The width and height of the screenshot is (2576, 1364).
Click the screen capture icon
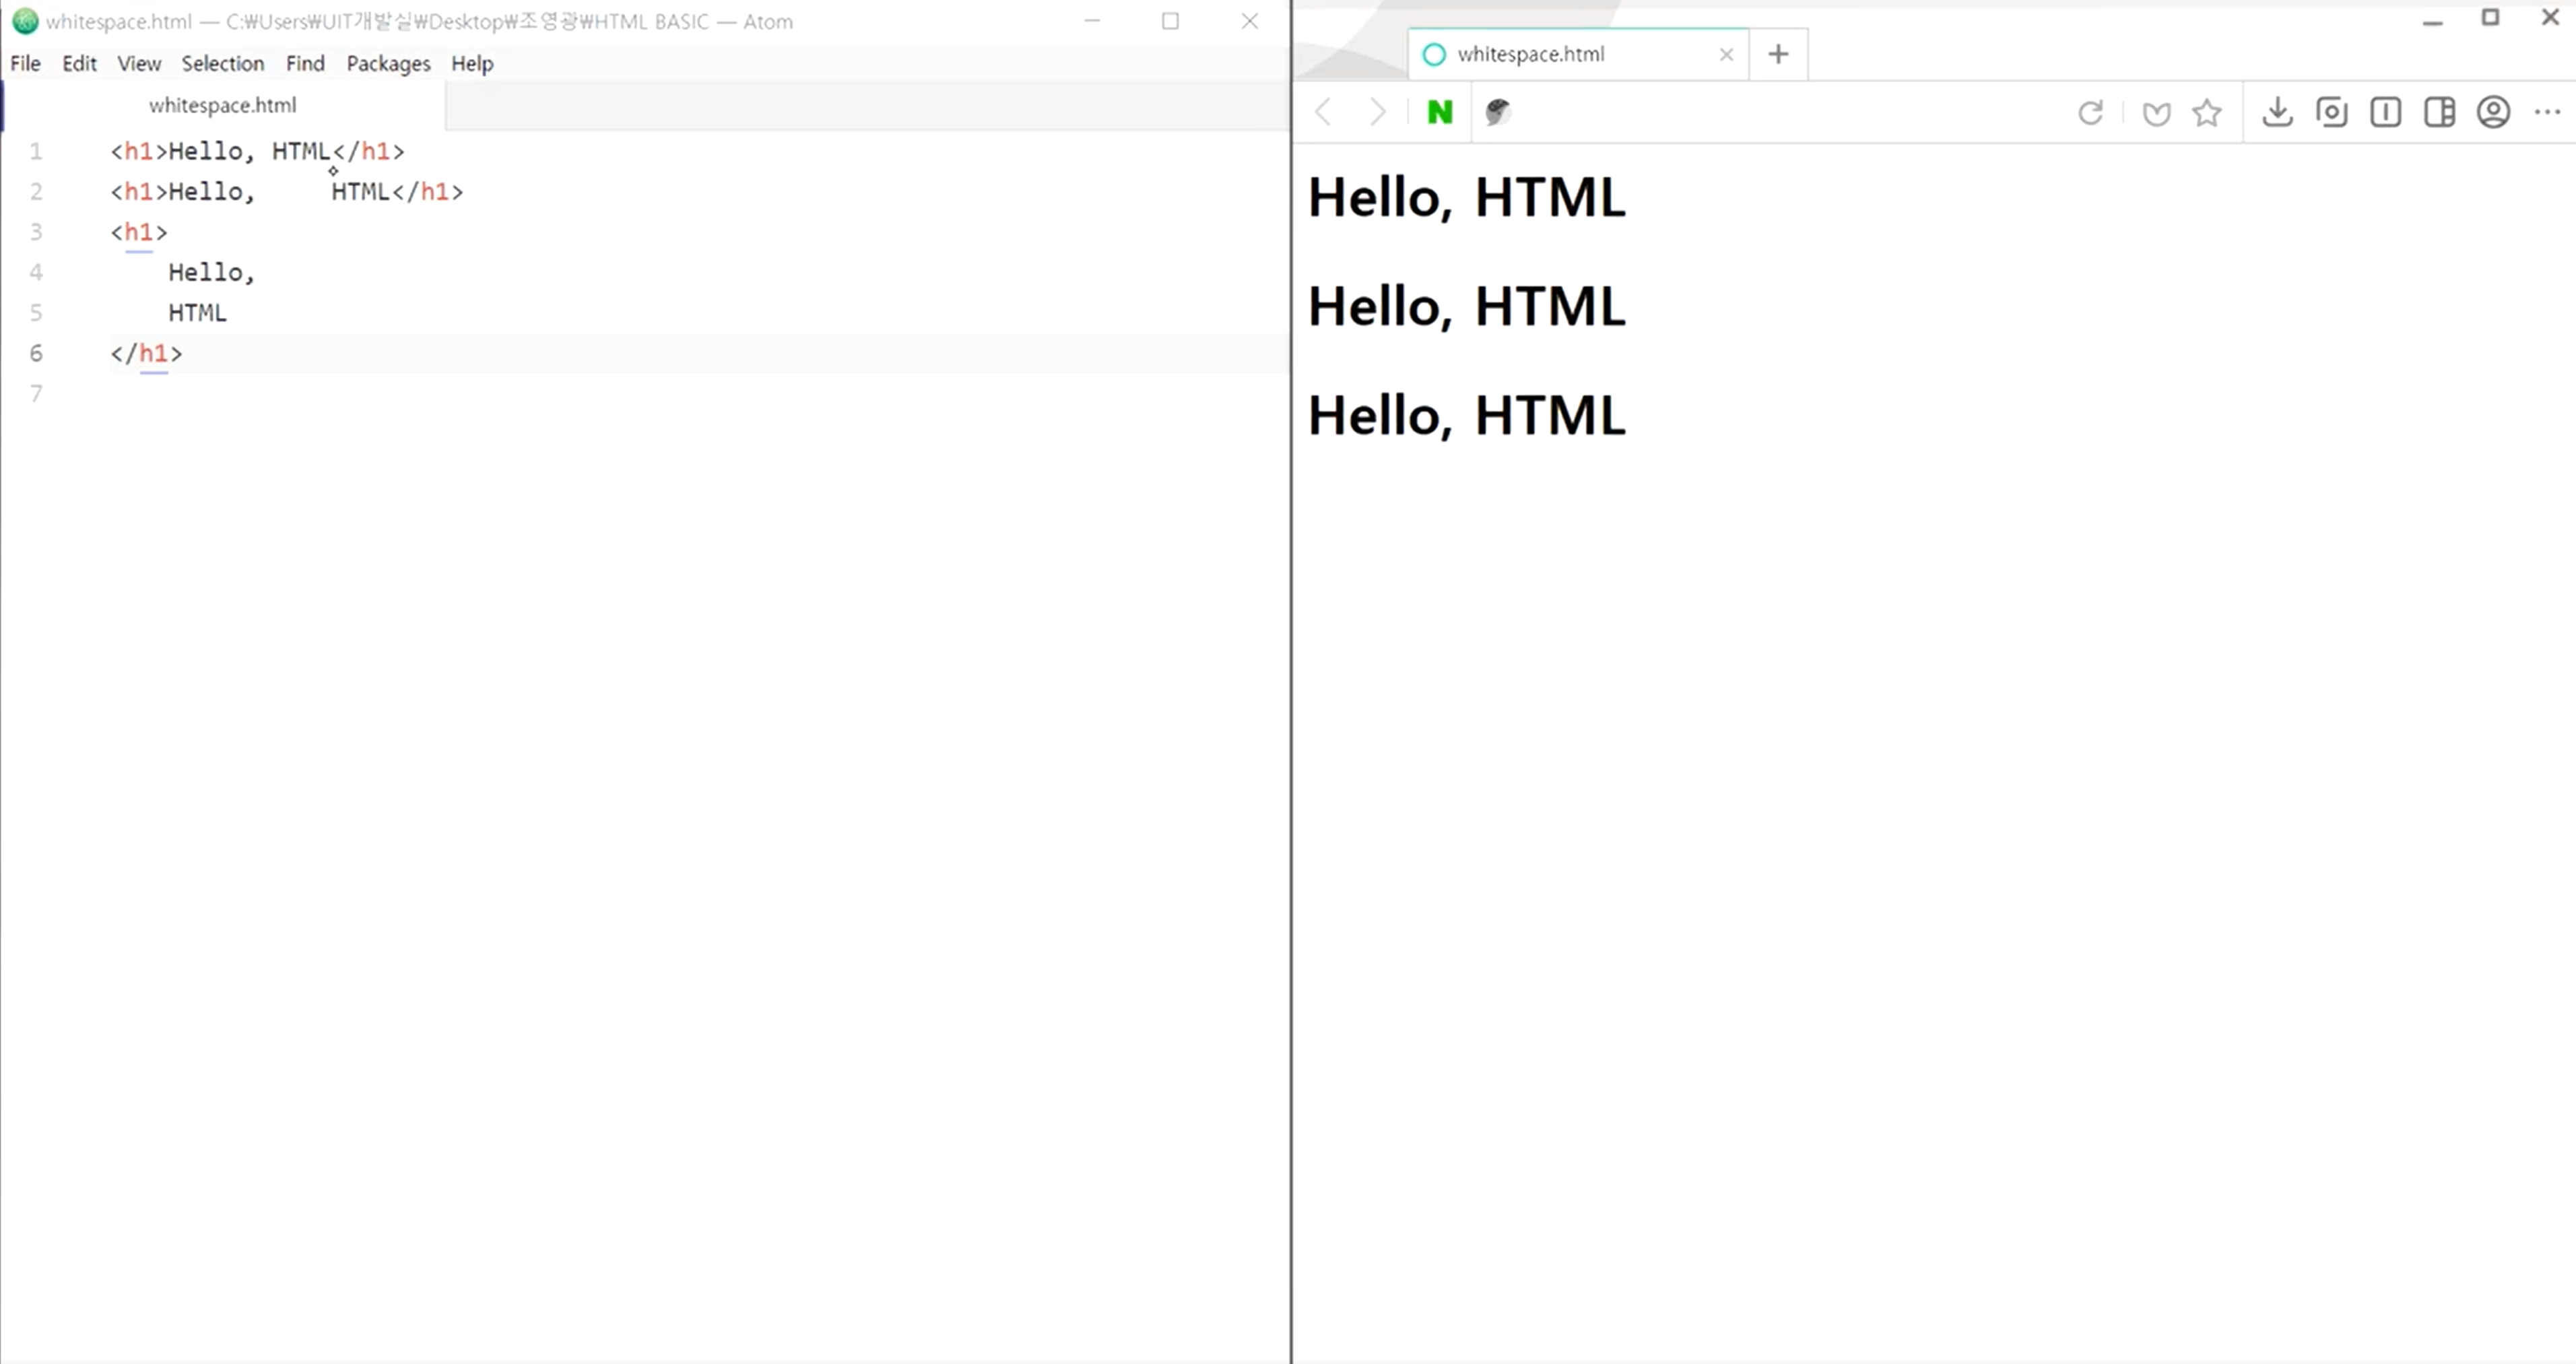2331,112
